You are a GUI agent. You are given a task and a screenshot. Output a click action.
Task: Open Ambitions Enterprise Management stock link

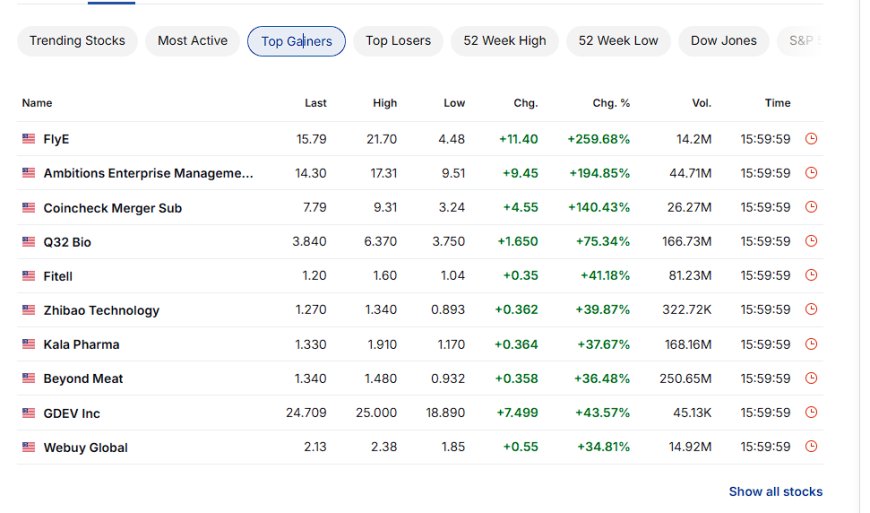tap(148, 174)
